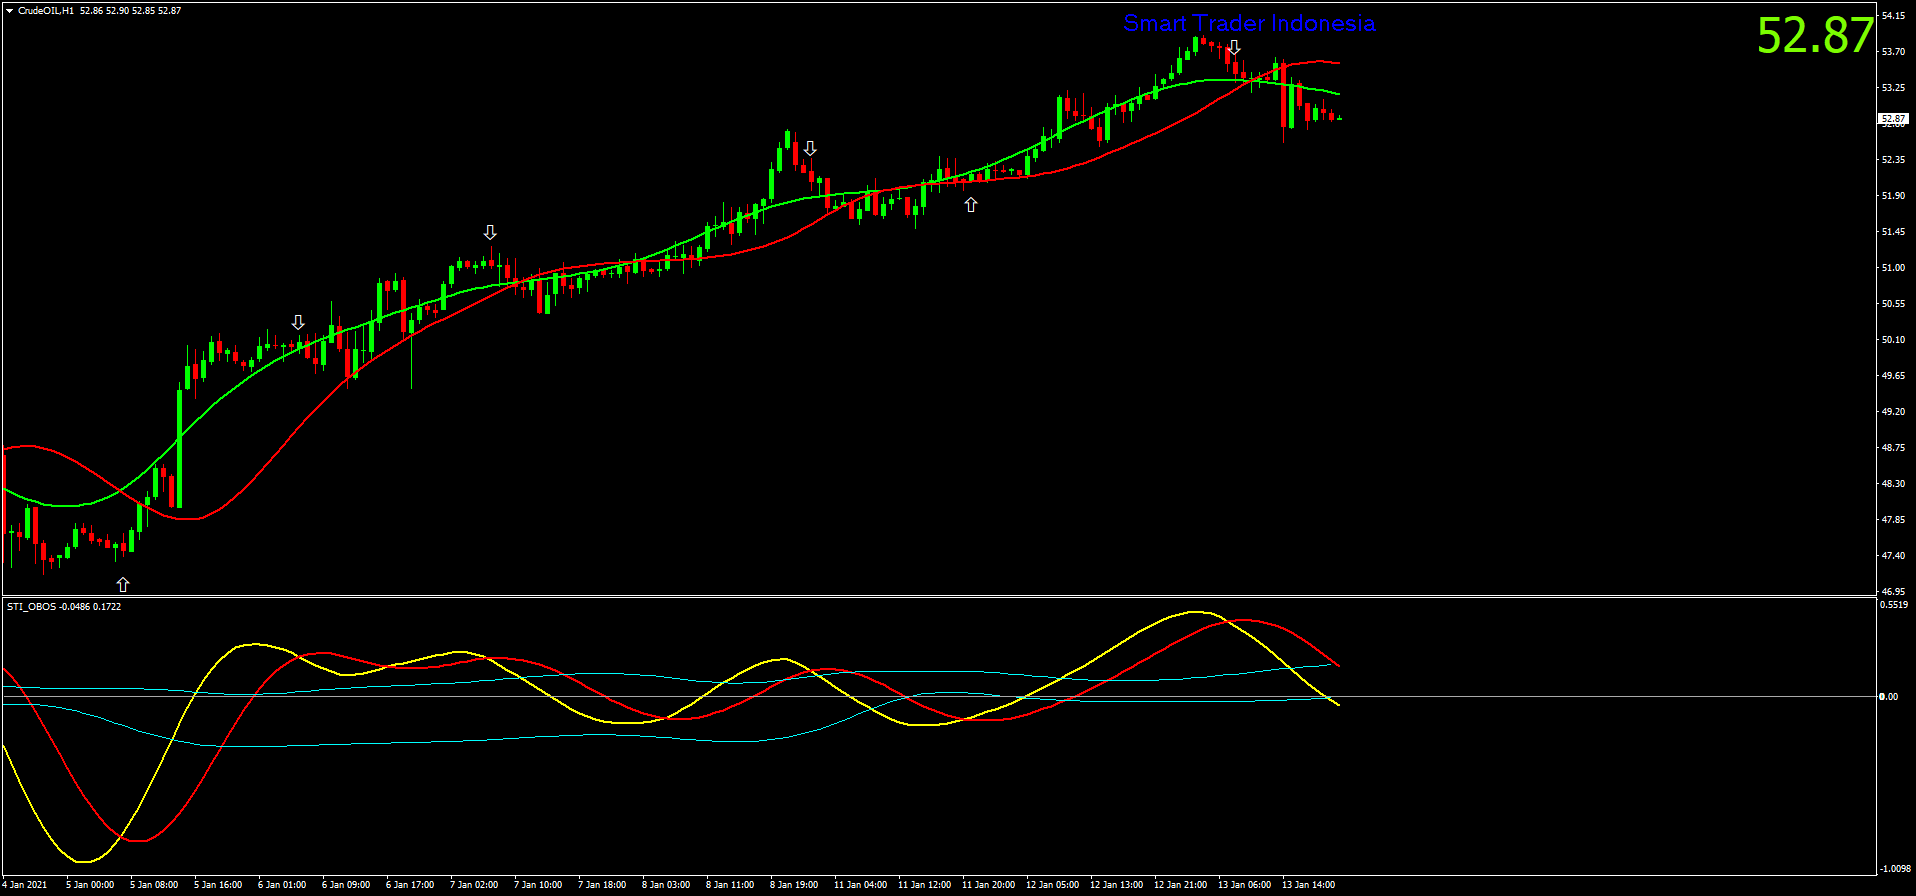
Task: Click the 8 Jan 03:00 time axis label
Action: [x=666, y=885]
